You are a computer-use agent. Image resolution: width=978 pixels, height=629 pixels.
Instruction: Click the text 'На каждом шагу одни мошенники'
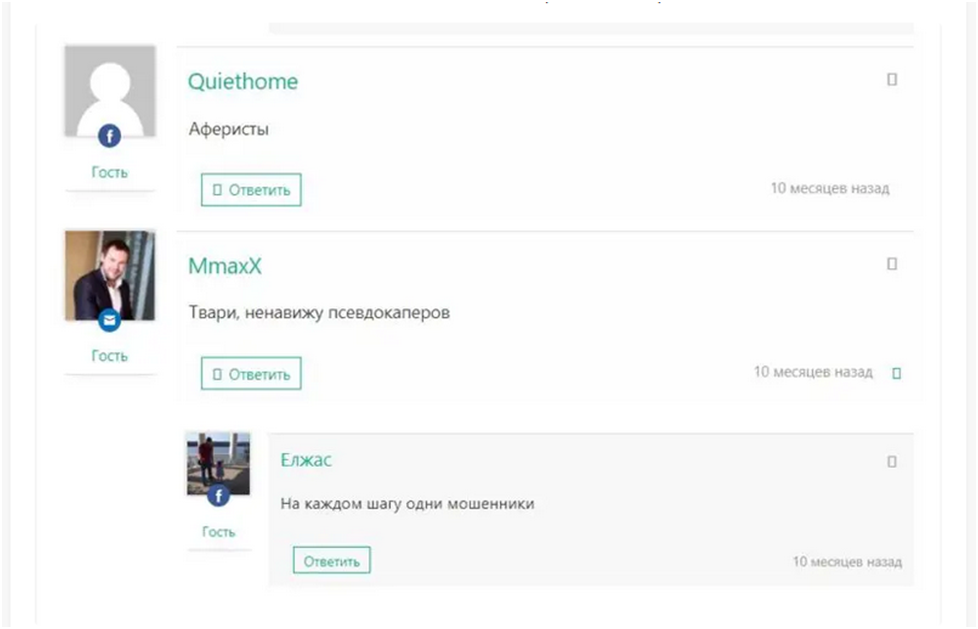click(407, 504)
